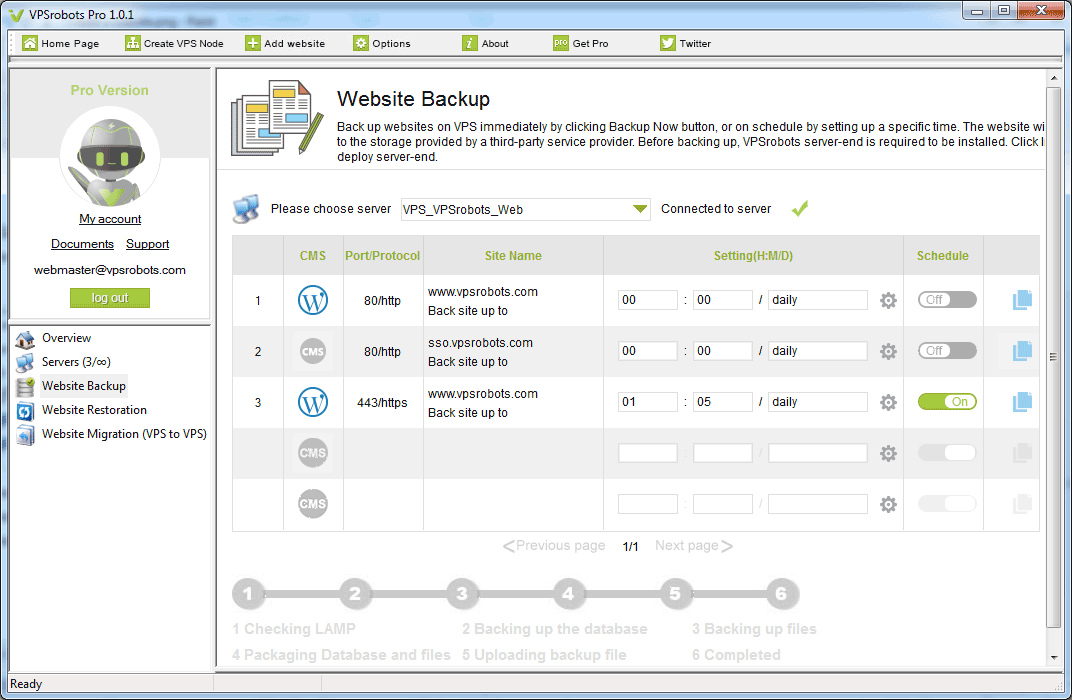Click the WordPress CMS icon for www.vpsrobots.com

click(x=313, y=300)
